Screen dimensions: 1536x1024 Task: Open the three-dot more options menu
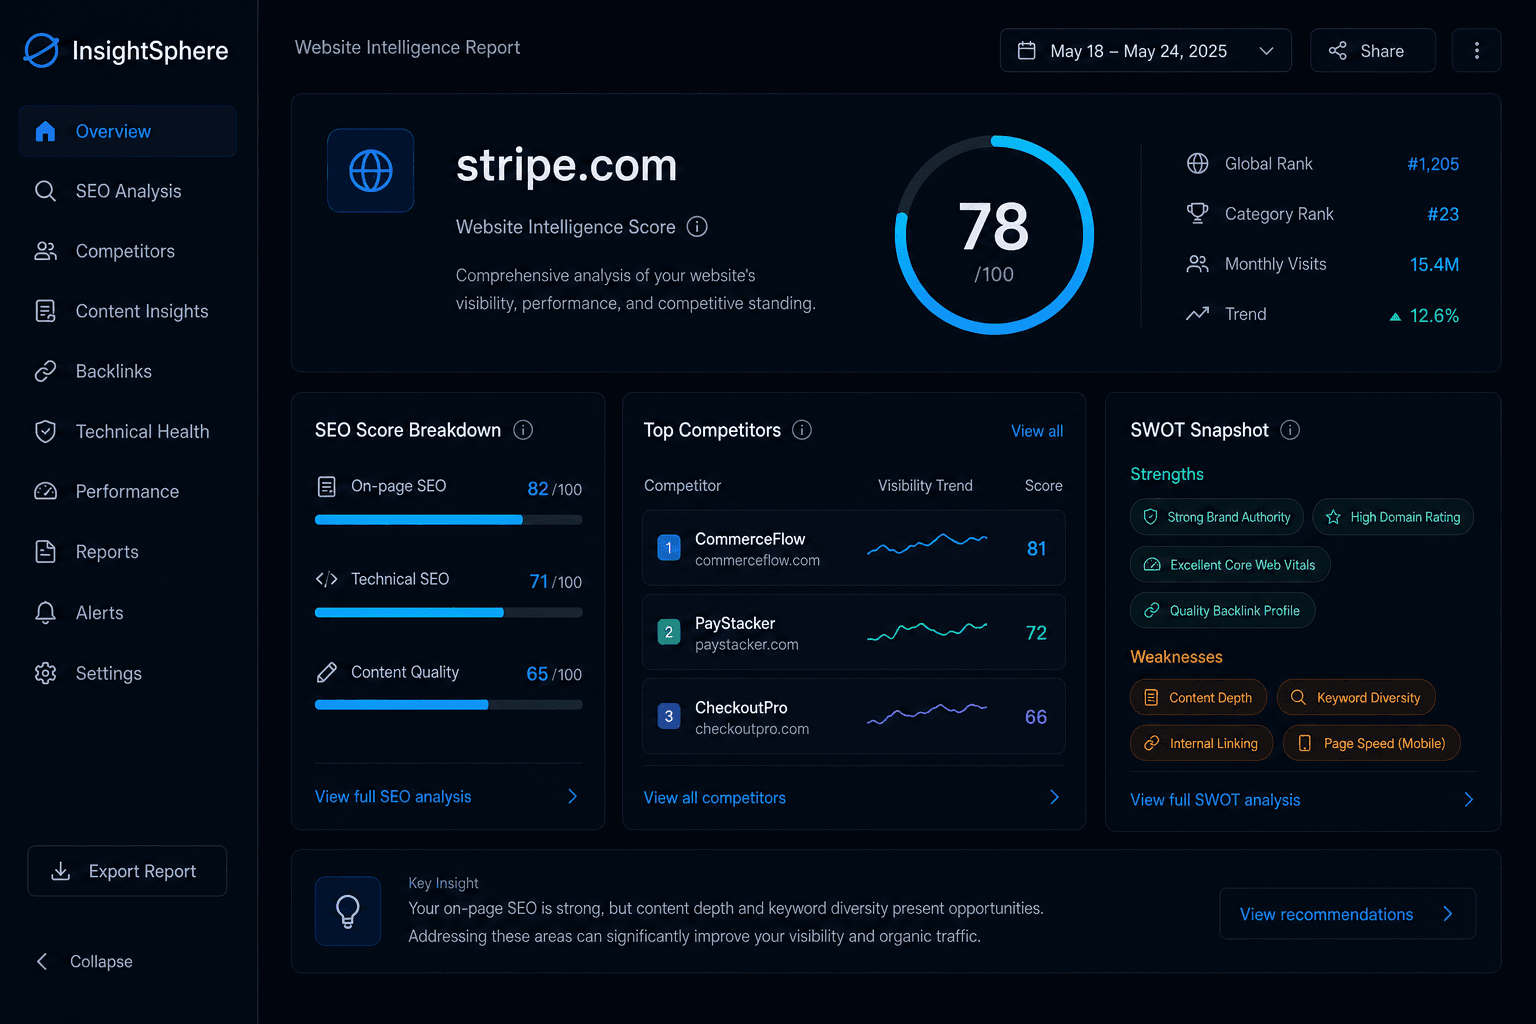click(x=1476, y=50)
